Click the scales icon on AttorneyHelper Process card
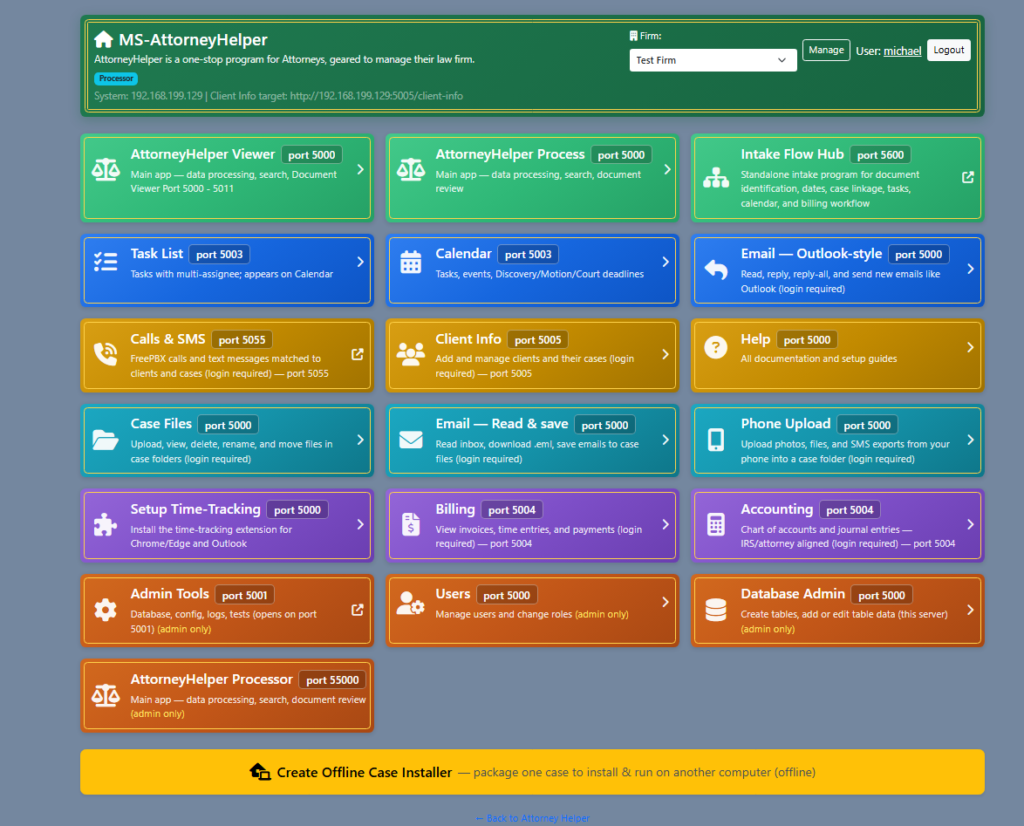Screen dimensions: 1024x826 (x=411, y=170)
